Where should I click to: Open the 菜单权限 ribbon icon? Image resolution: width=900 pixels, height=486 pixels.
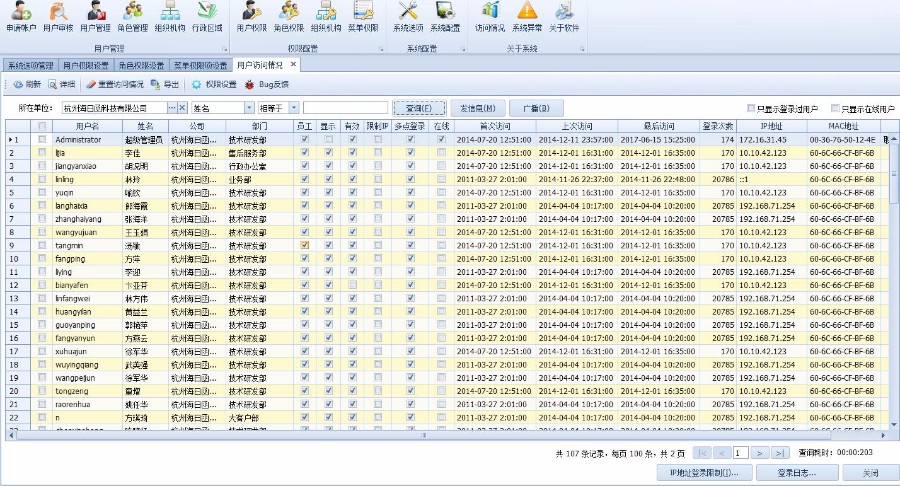363,17
